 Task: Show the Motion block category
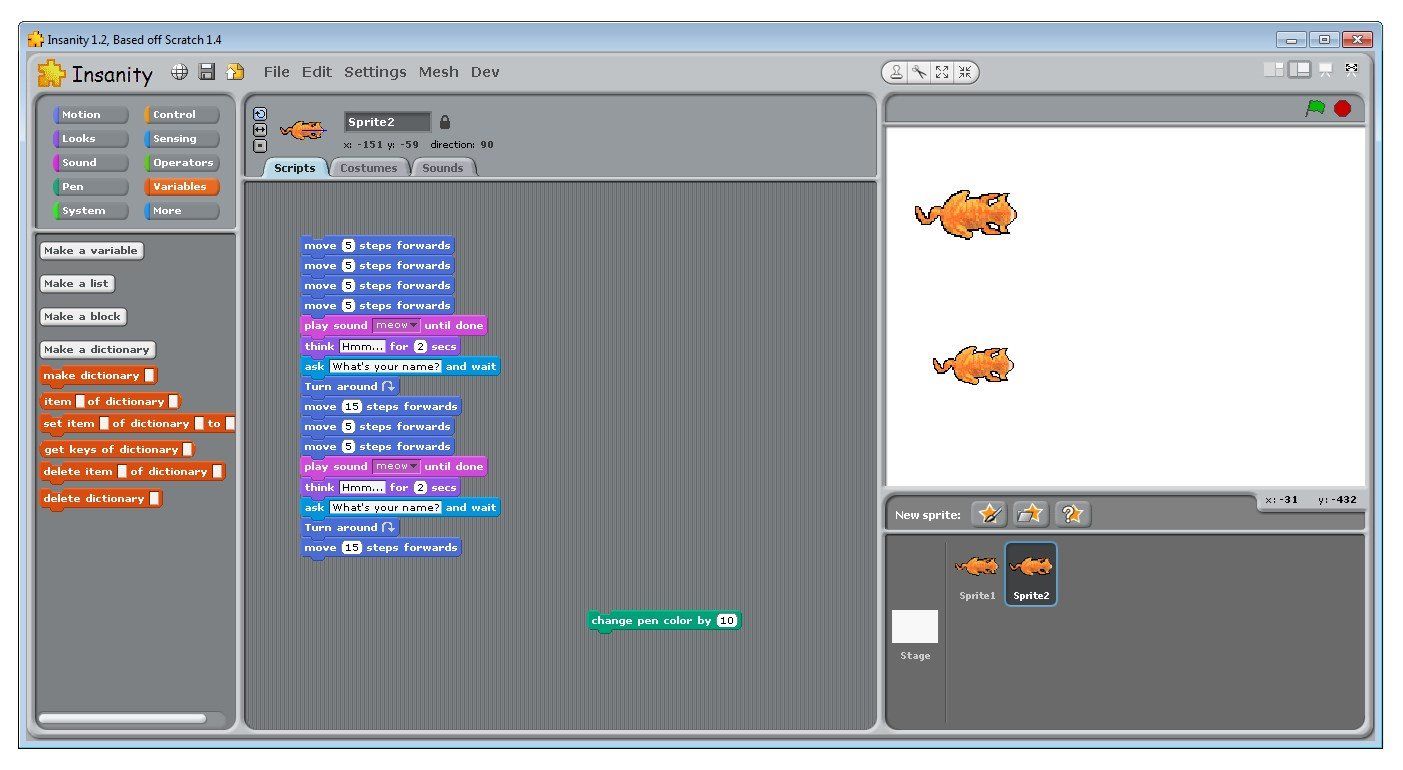click(x=91, y=115)
